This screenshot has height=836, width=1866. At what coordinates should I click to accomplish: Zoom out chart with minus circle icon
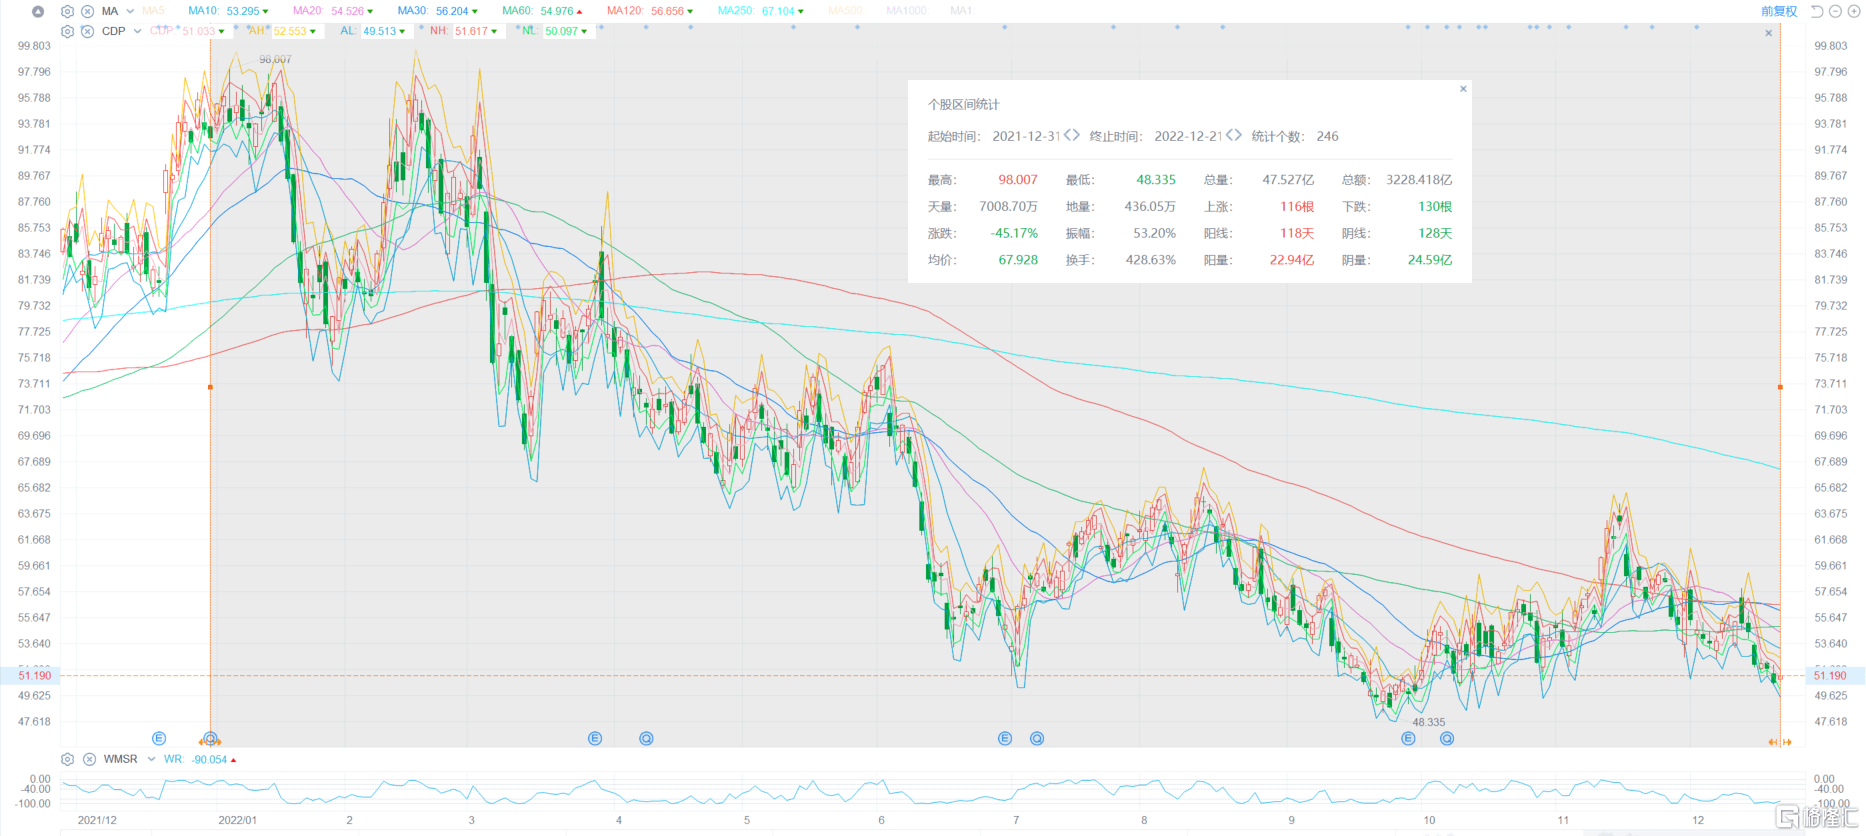coord(1835,11)
